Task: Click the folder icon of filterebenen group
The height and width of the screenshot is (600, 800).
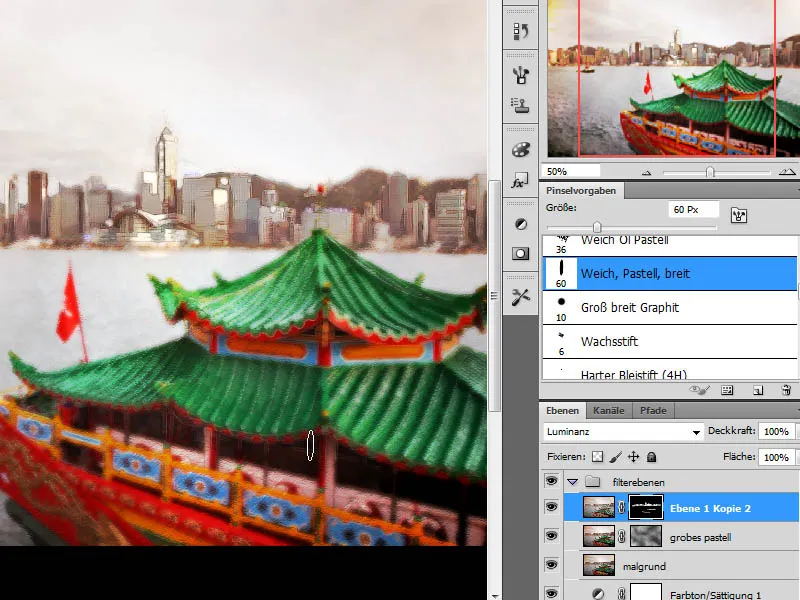Action: 592,482
